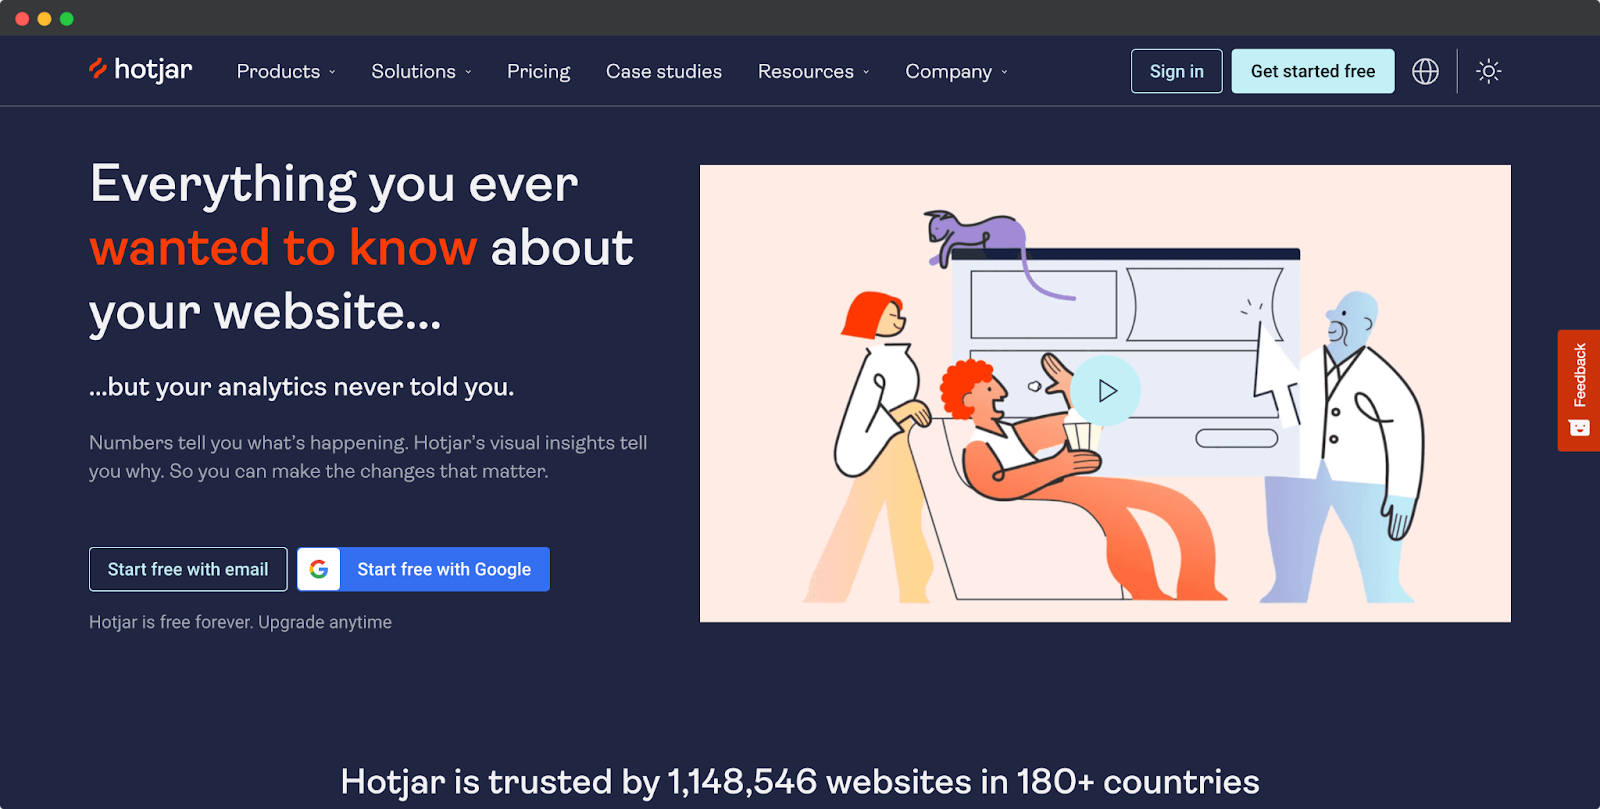Screen dimensions: 1600x809
Task: Click Get started free
Action: tap(1313, 71)
